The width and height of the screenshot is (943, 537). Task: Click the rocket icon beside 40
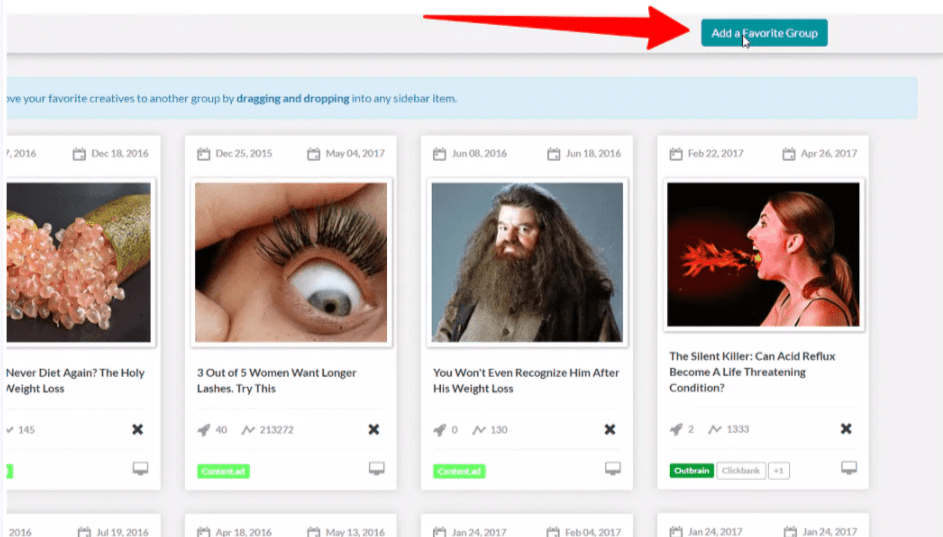tap(204, 430)
